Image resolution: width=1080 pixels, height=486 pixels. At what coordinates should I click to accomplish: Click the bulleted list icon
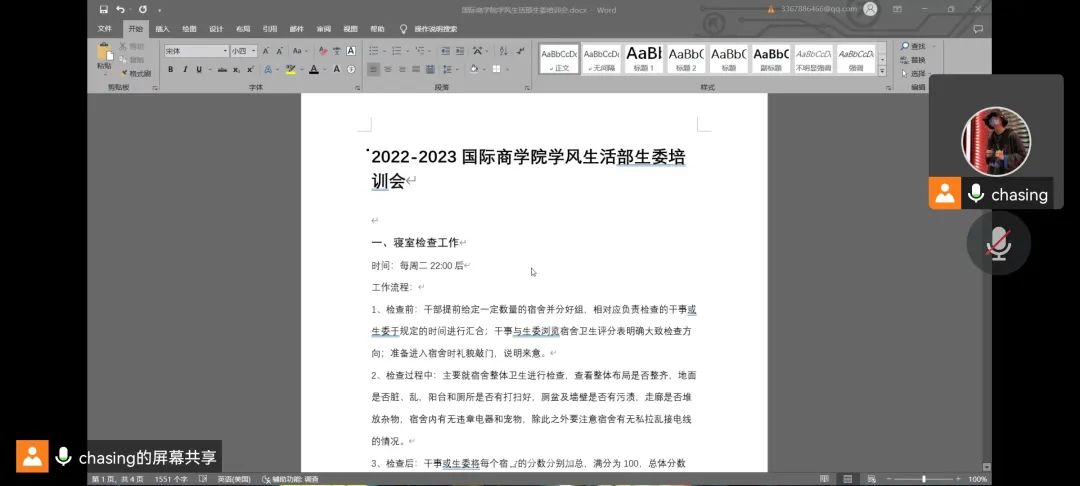pos(374,51)
